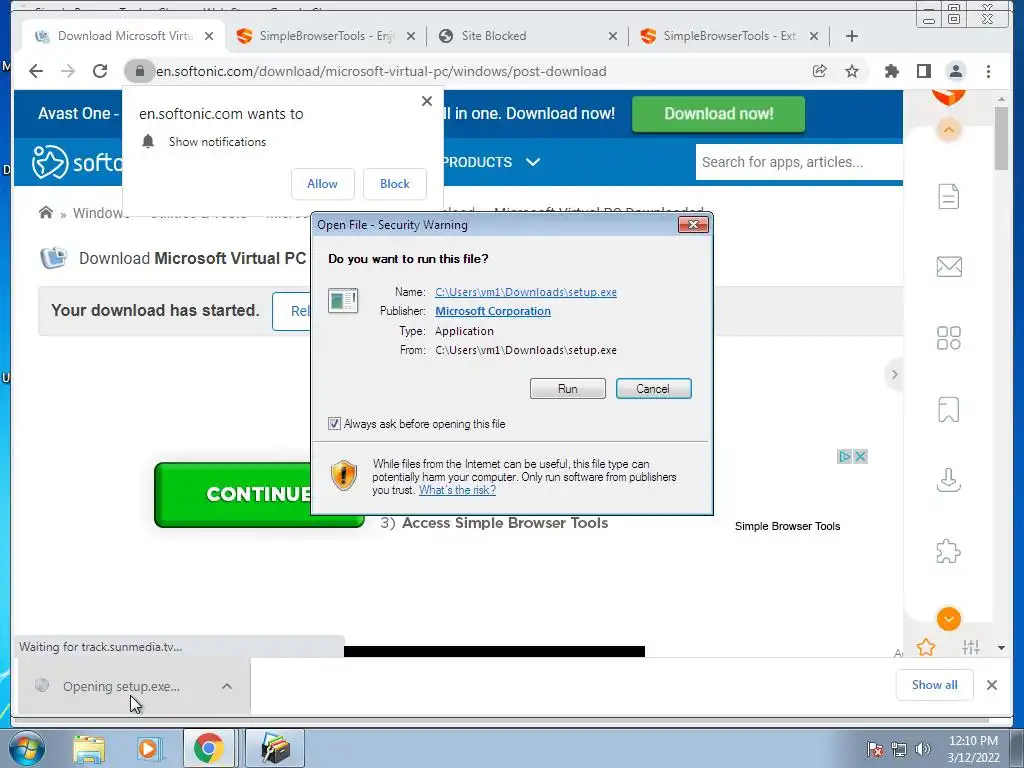This screenshot has height=768, width=1024.
Task: Toggle the Chrome side panel icon
Action: coord(923,71)
